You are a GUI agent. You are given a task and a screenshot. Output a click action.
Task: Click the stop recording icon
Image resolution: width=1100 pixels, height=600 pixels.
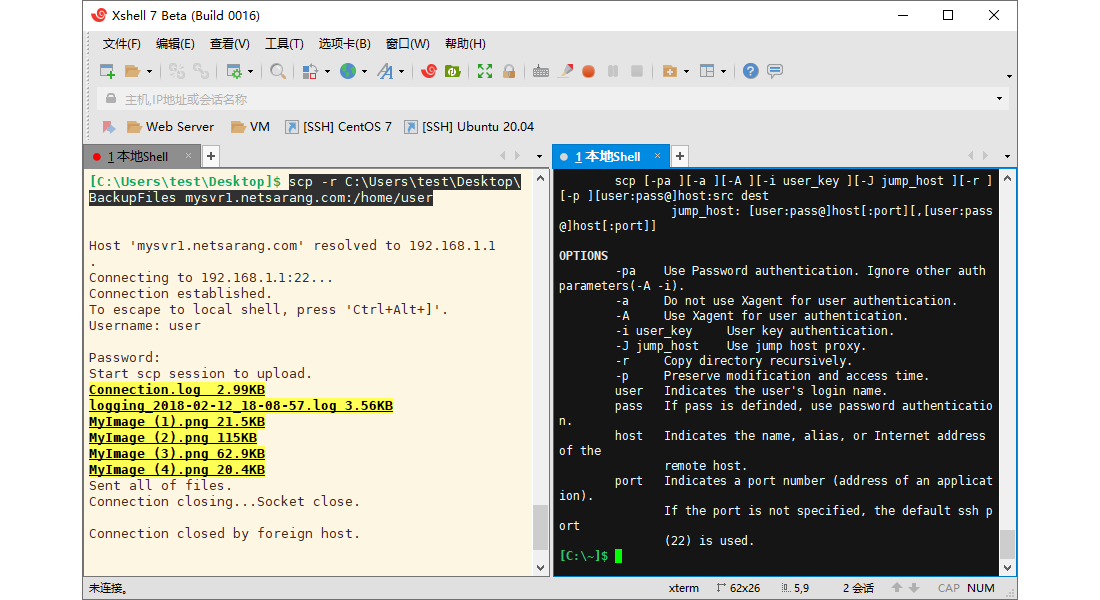tap(637, 71)
